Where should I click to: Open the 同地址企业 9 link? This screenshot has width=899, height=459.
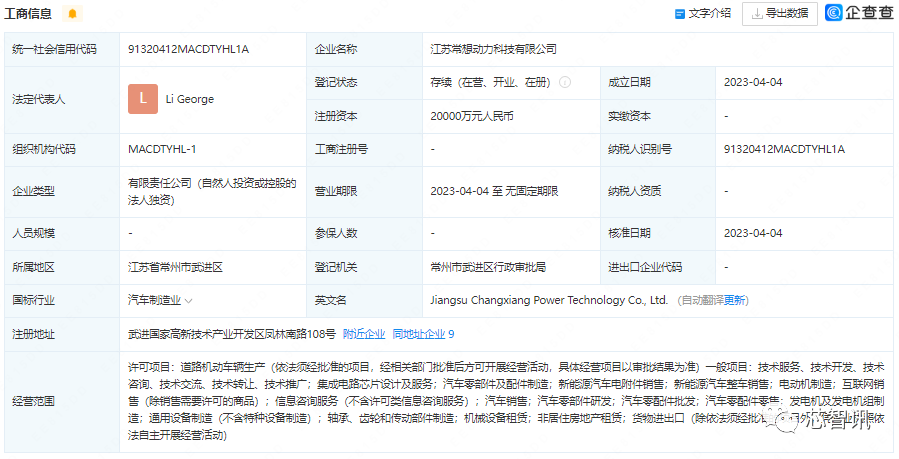coord(423,334)
